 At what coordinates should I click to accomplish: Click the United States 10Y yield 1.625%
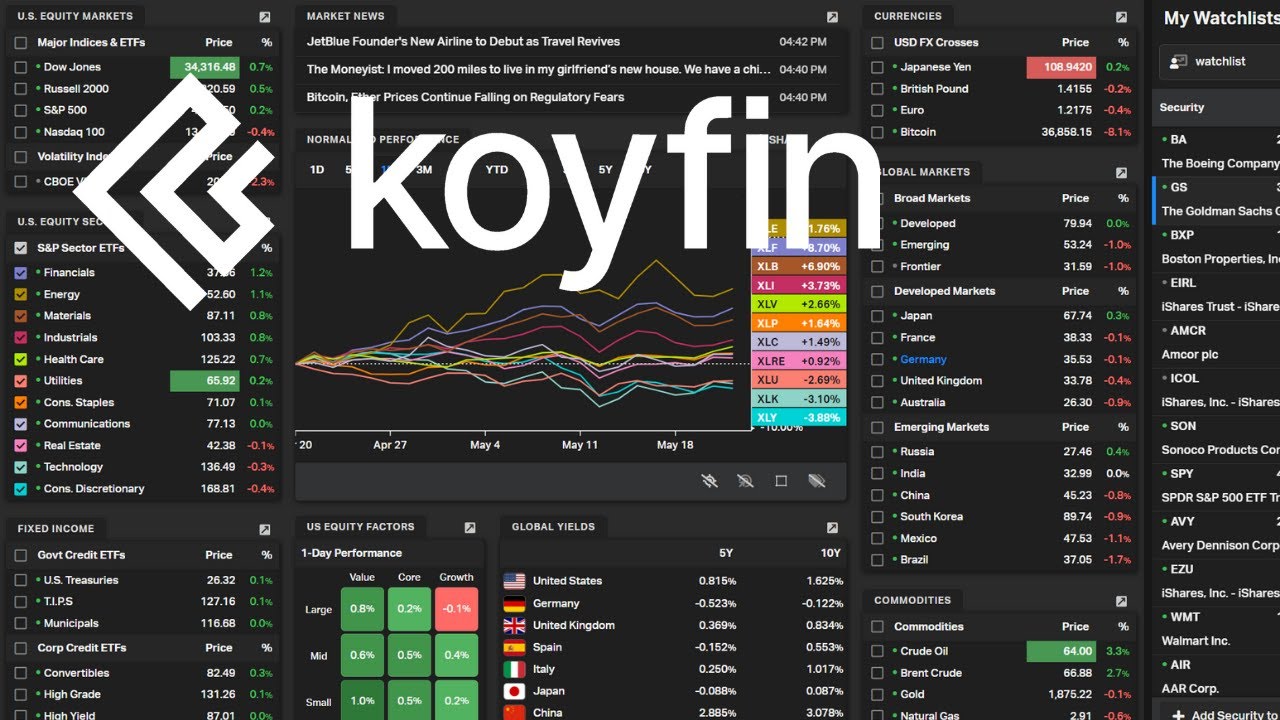(x=824, y=581)
